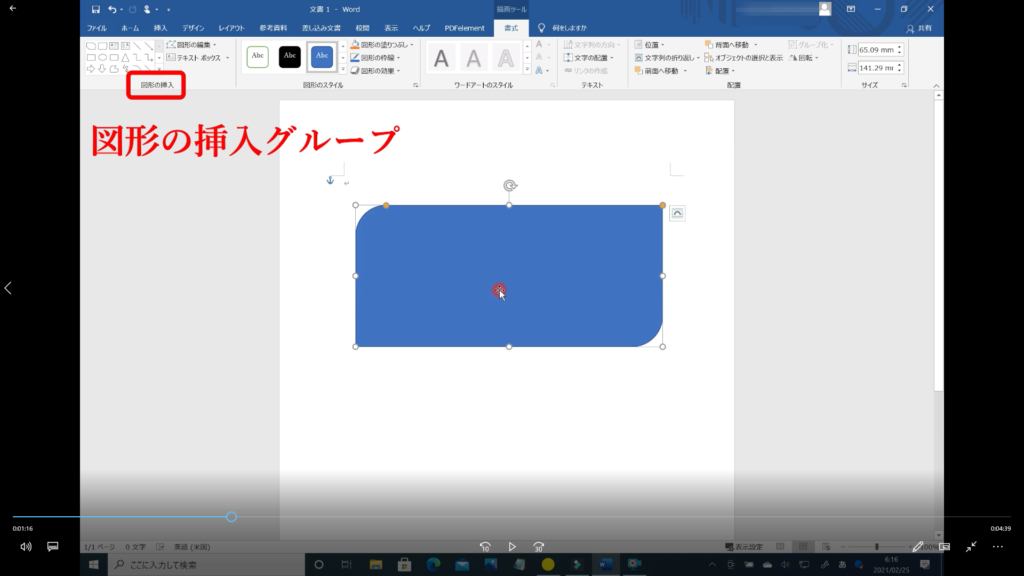Image resolution: width=1024 pixels, height=576 pixels.
Task: Click the video progress slider handle
Action: point(231,517)
